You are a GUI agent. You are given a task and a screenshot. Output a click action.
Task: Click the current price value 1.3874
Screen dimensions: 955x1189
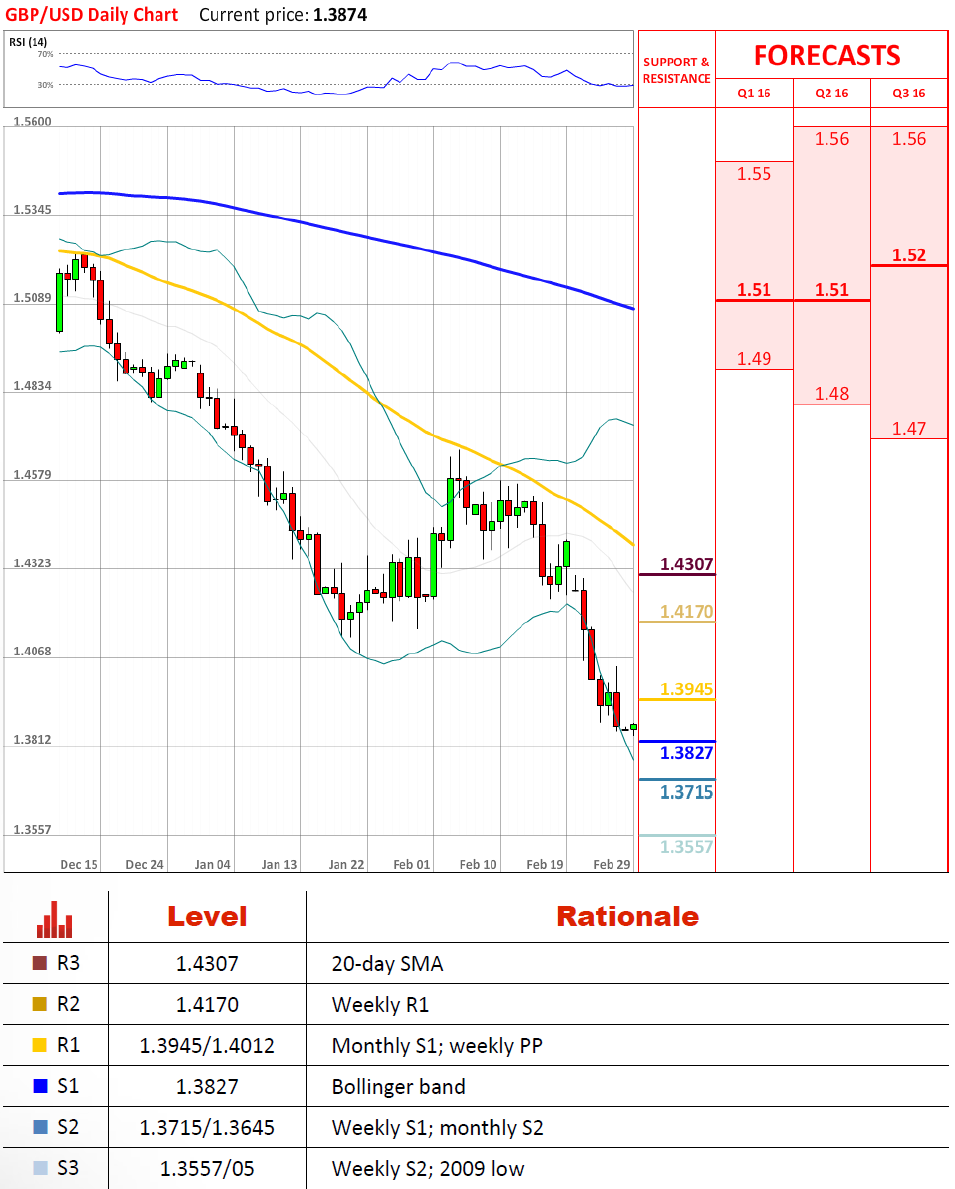pos(340,15)
